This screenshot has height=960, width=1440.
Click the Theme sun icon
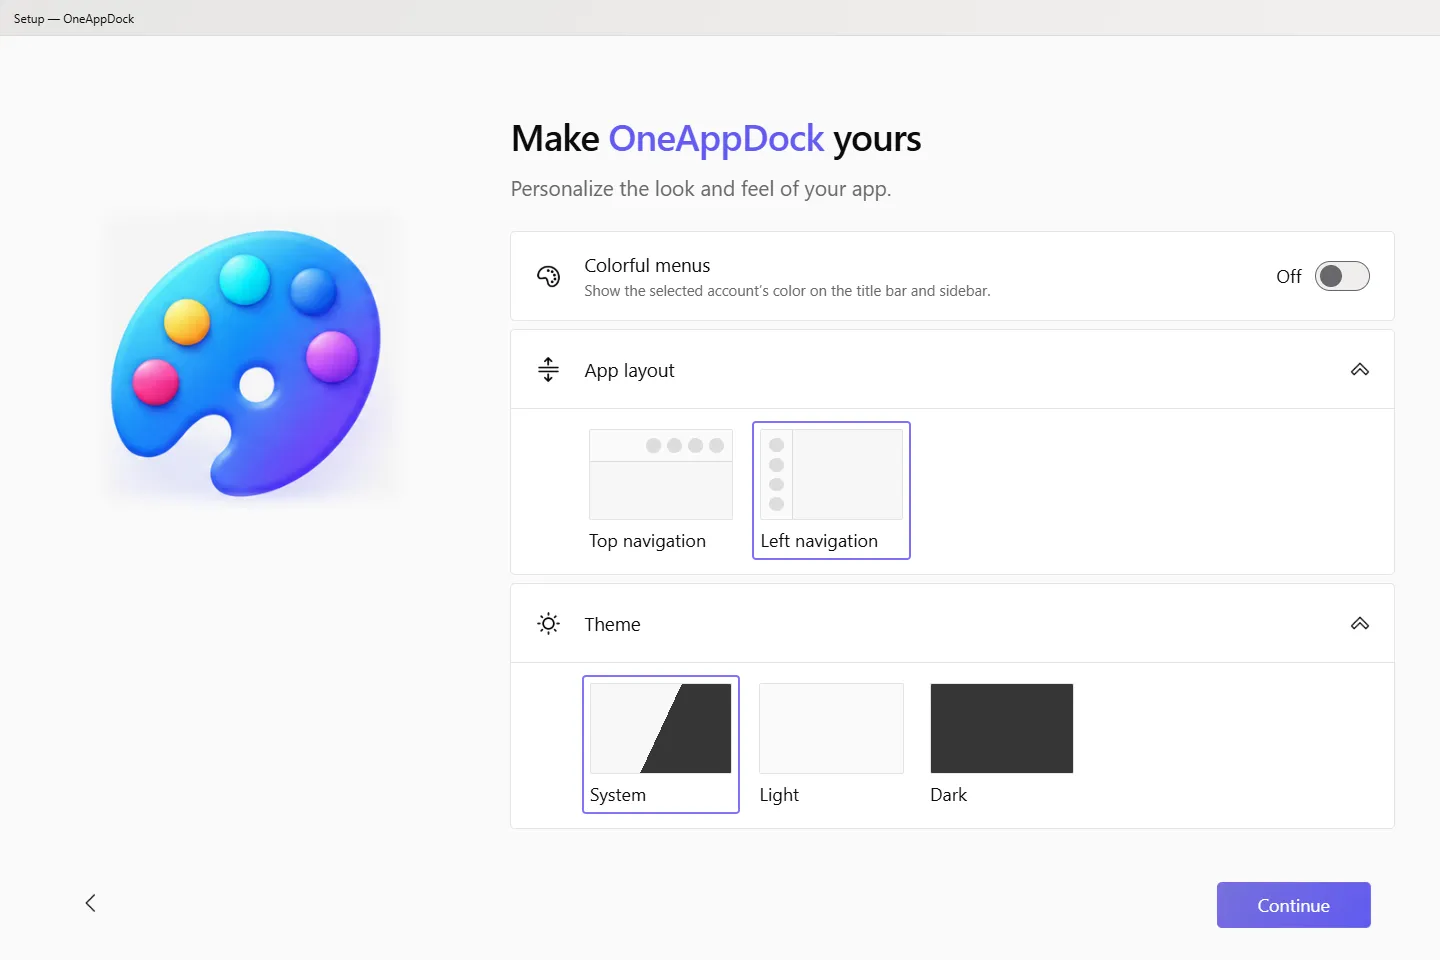pyautogui.click(x=548, y=624)
